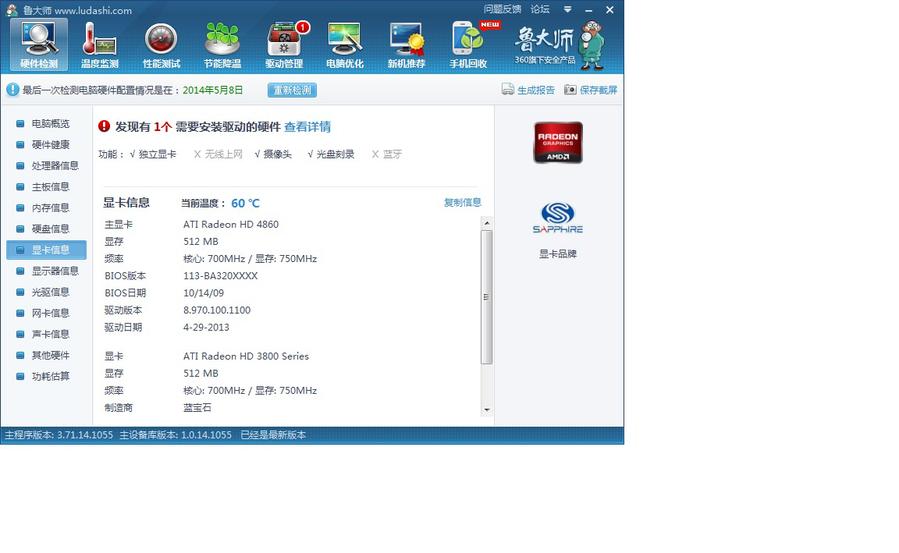Image resolution: width=899 pixels, height=553 pixels.
Task: Open the 温度监测 temperature monitor icon
Action: [100, 45]
